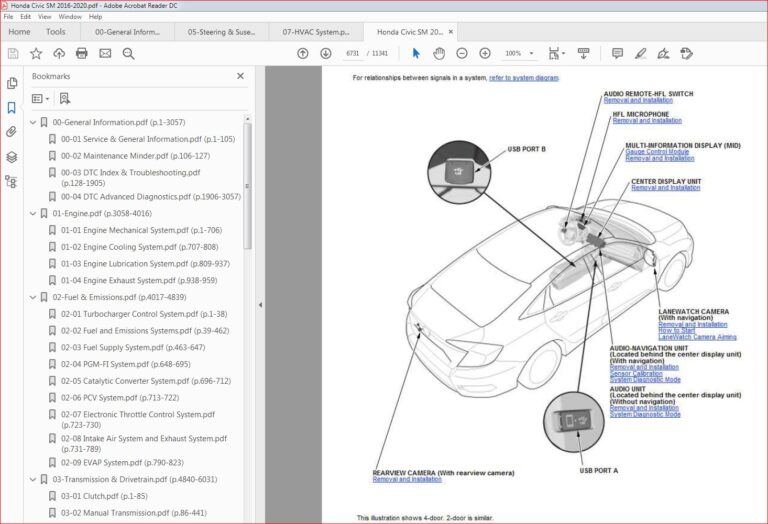Zoom out with the minus icon
Image resolution: width=768 pixels, height=524 pixels.
coord(462,53)
